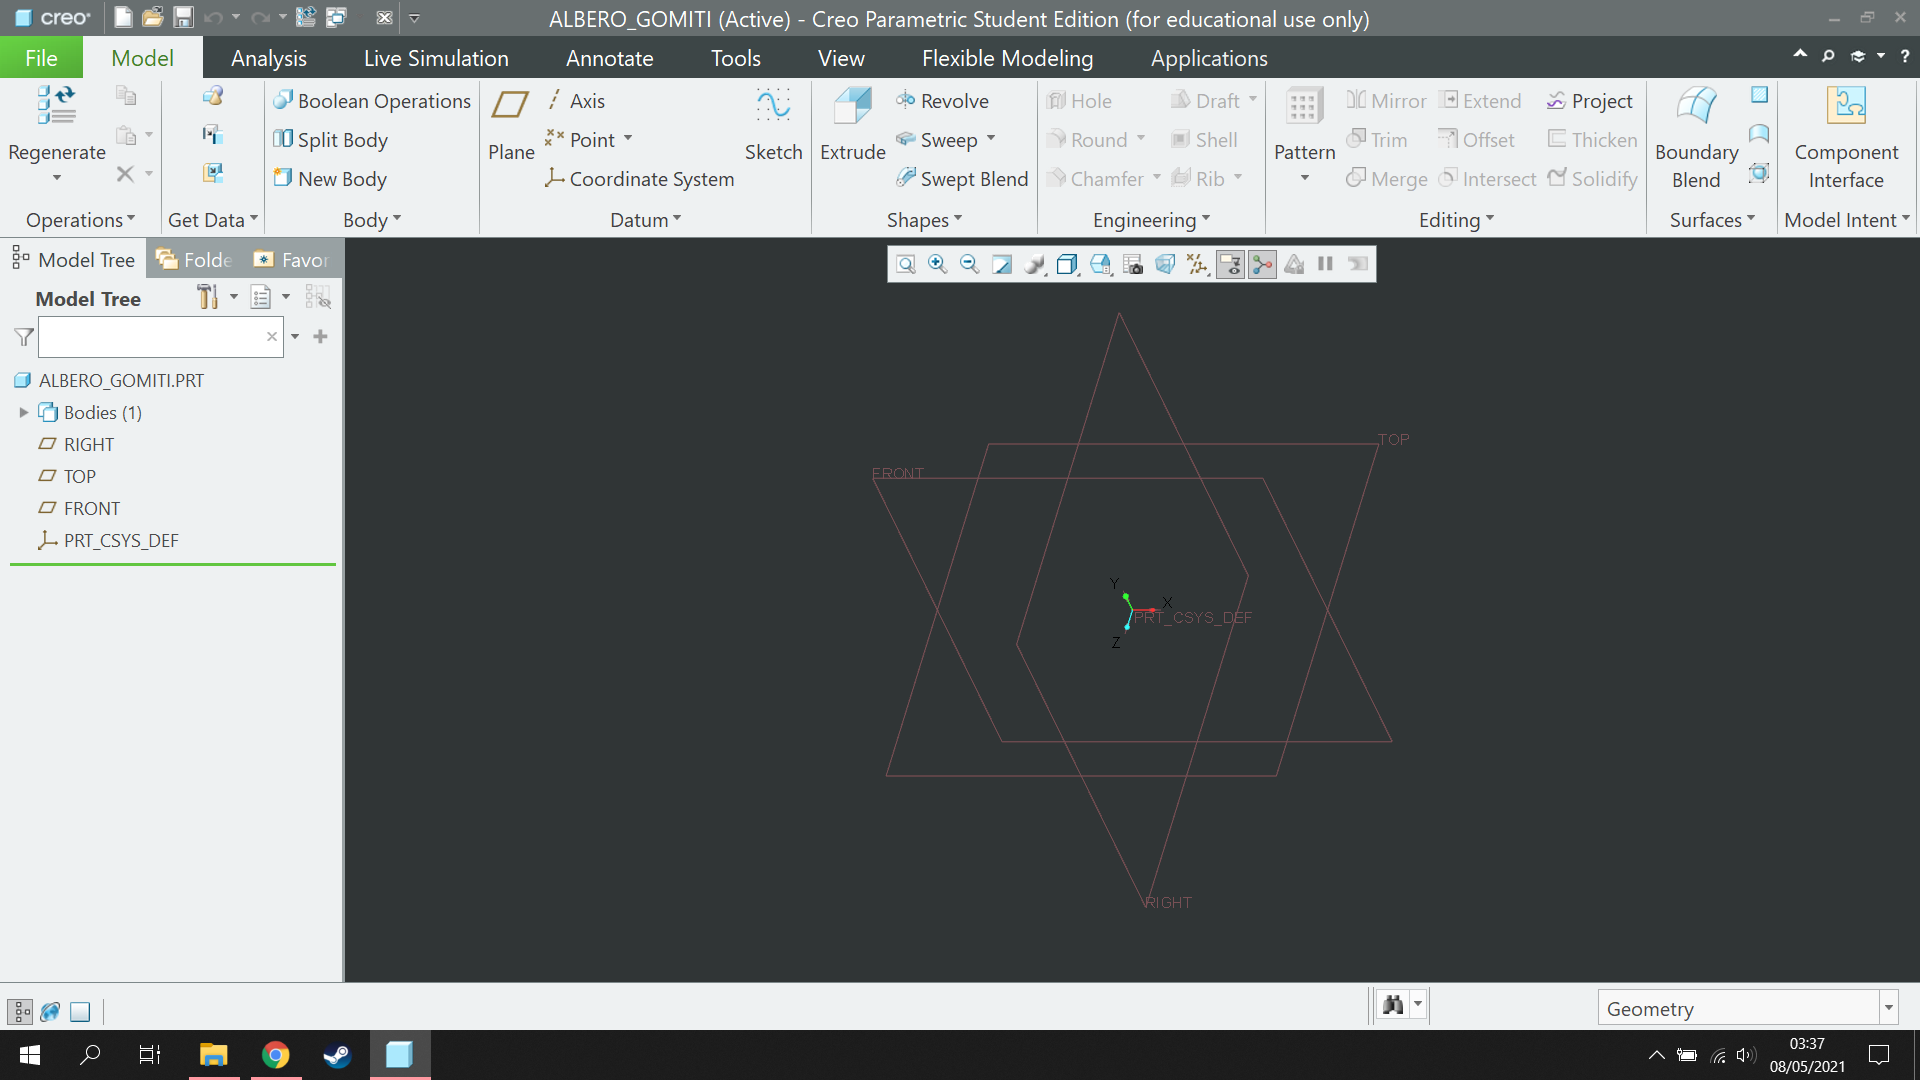Image resolution: width=1920 pixels, height=1080 pixels.
Task: Click Zoom In icon in graphics toolbar
Action: [x=938, y=264]
